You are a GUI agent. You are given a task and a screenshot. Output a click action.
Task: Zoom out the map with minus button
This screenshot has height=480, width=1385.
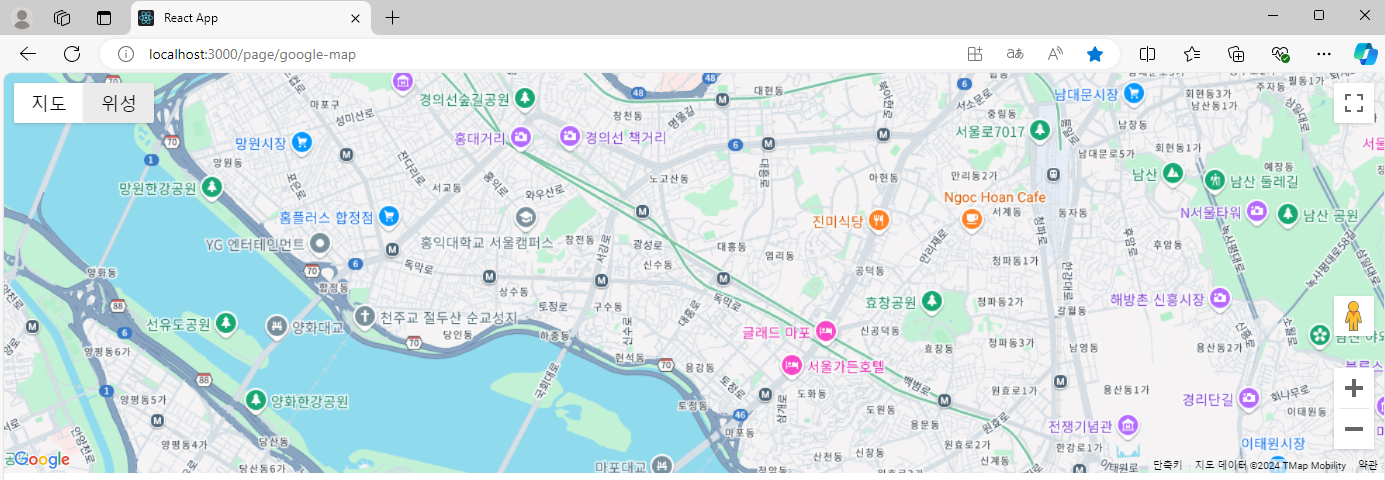[1354, 429]
